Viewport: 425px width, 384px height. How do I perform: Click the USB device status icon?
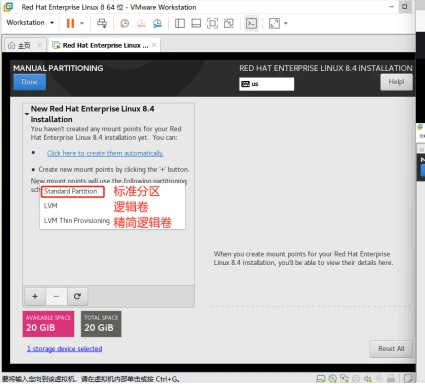click(x=391, y=379)
